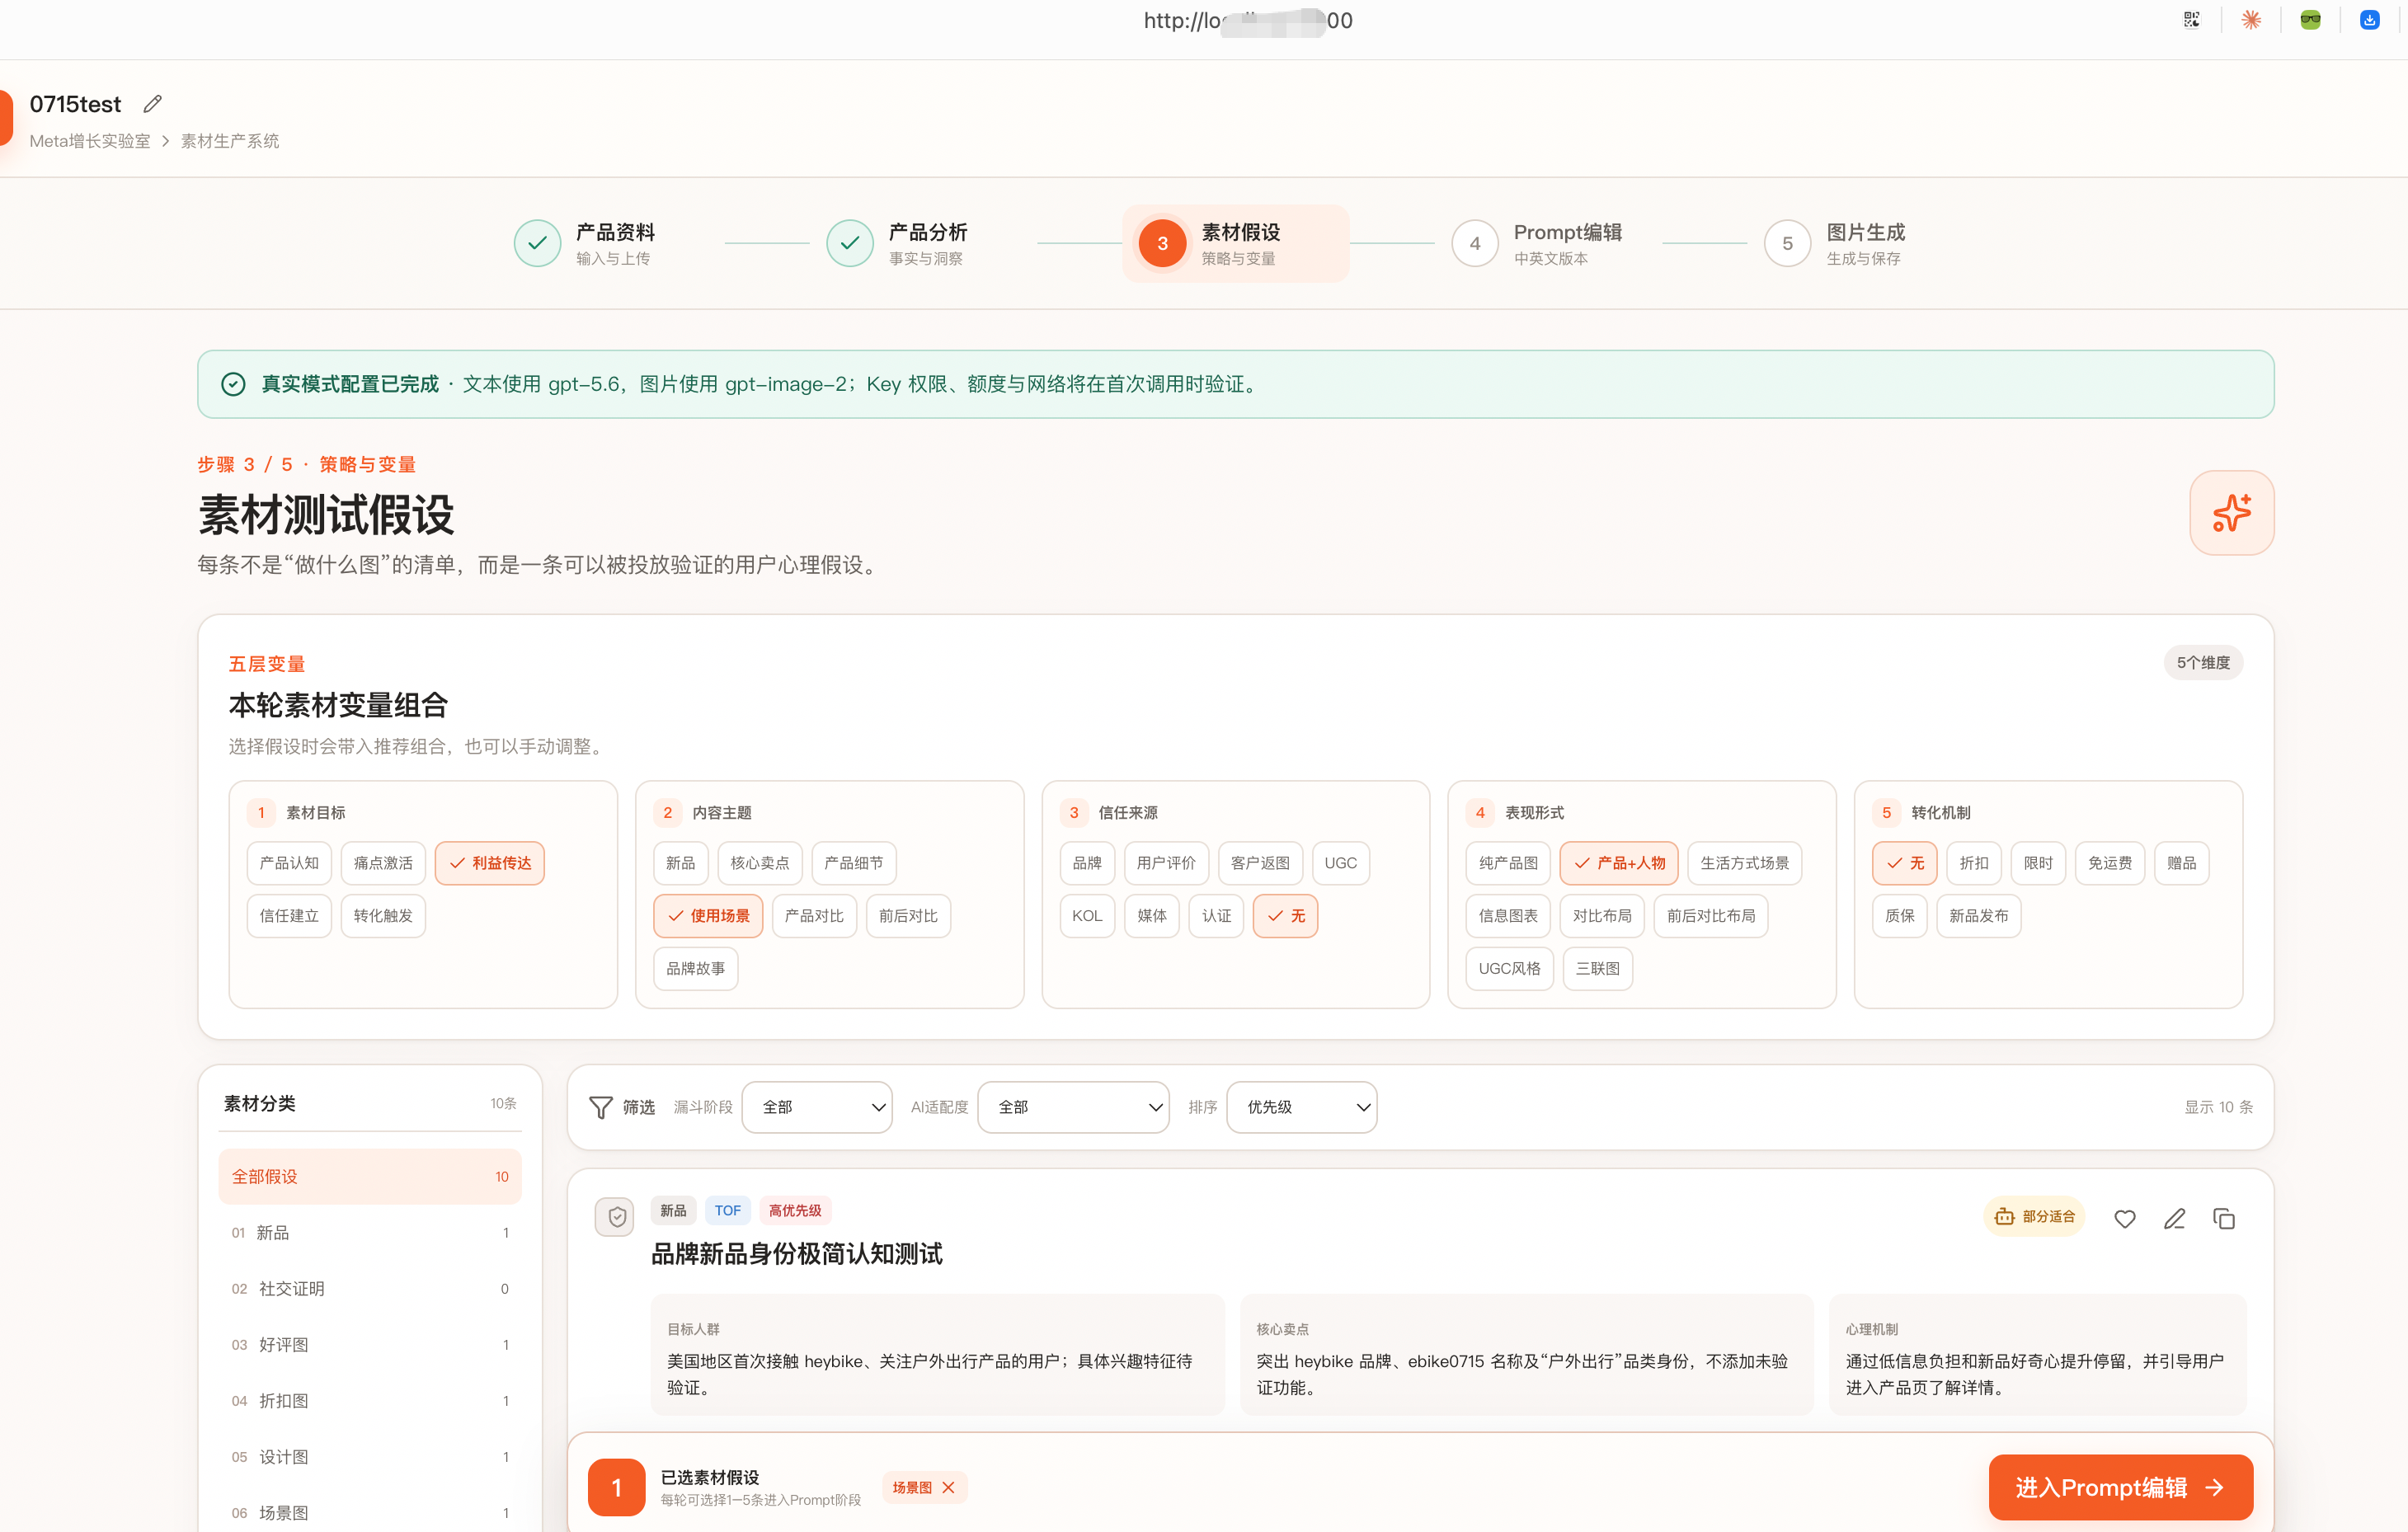Edit the hypothesis card with pencil icon
The width and height of the screenshot is (2408, 1532).
point(2174,1218)
